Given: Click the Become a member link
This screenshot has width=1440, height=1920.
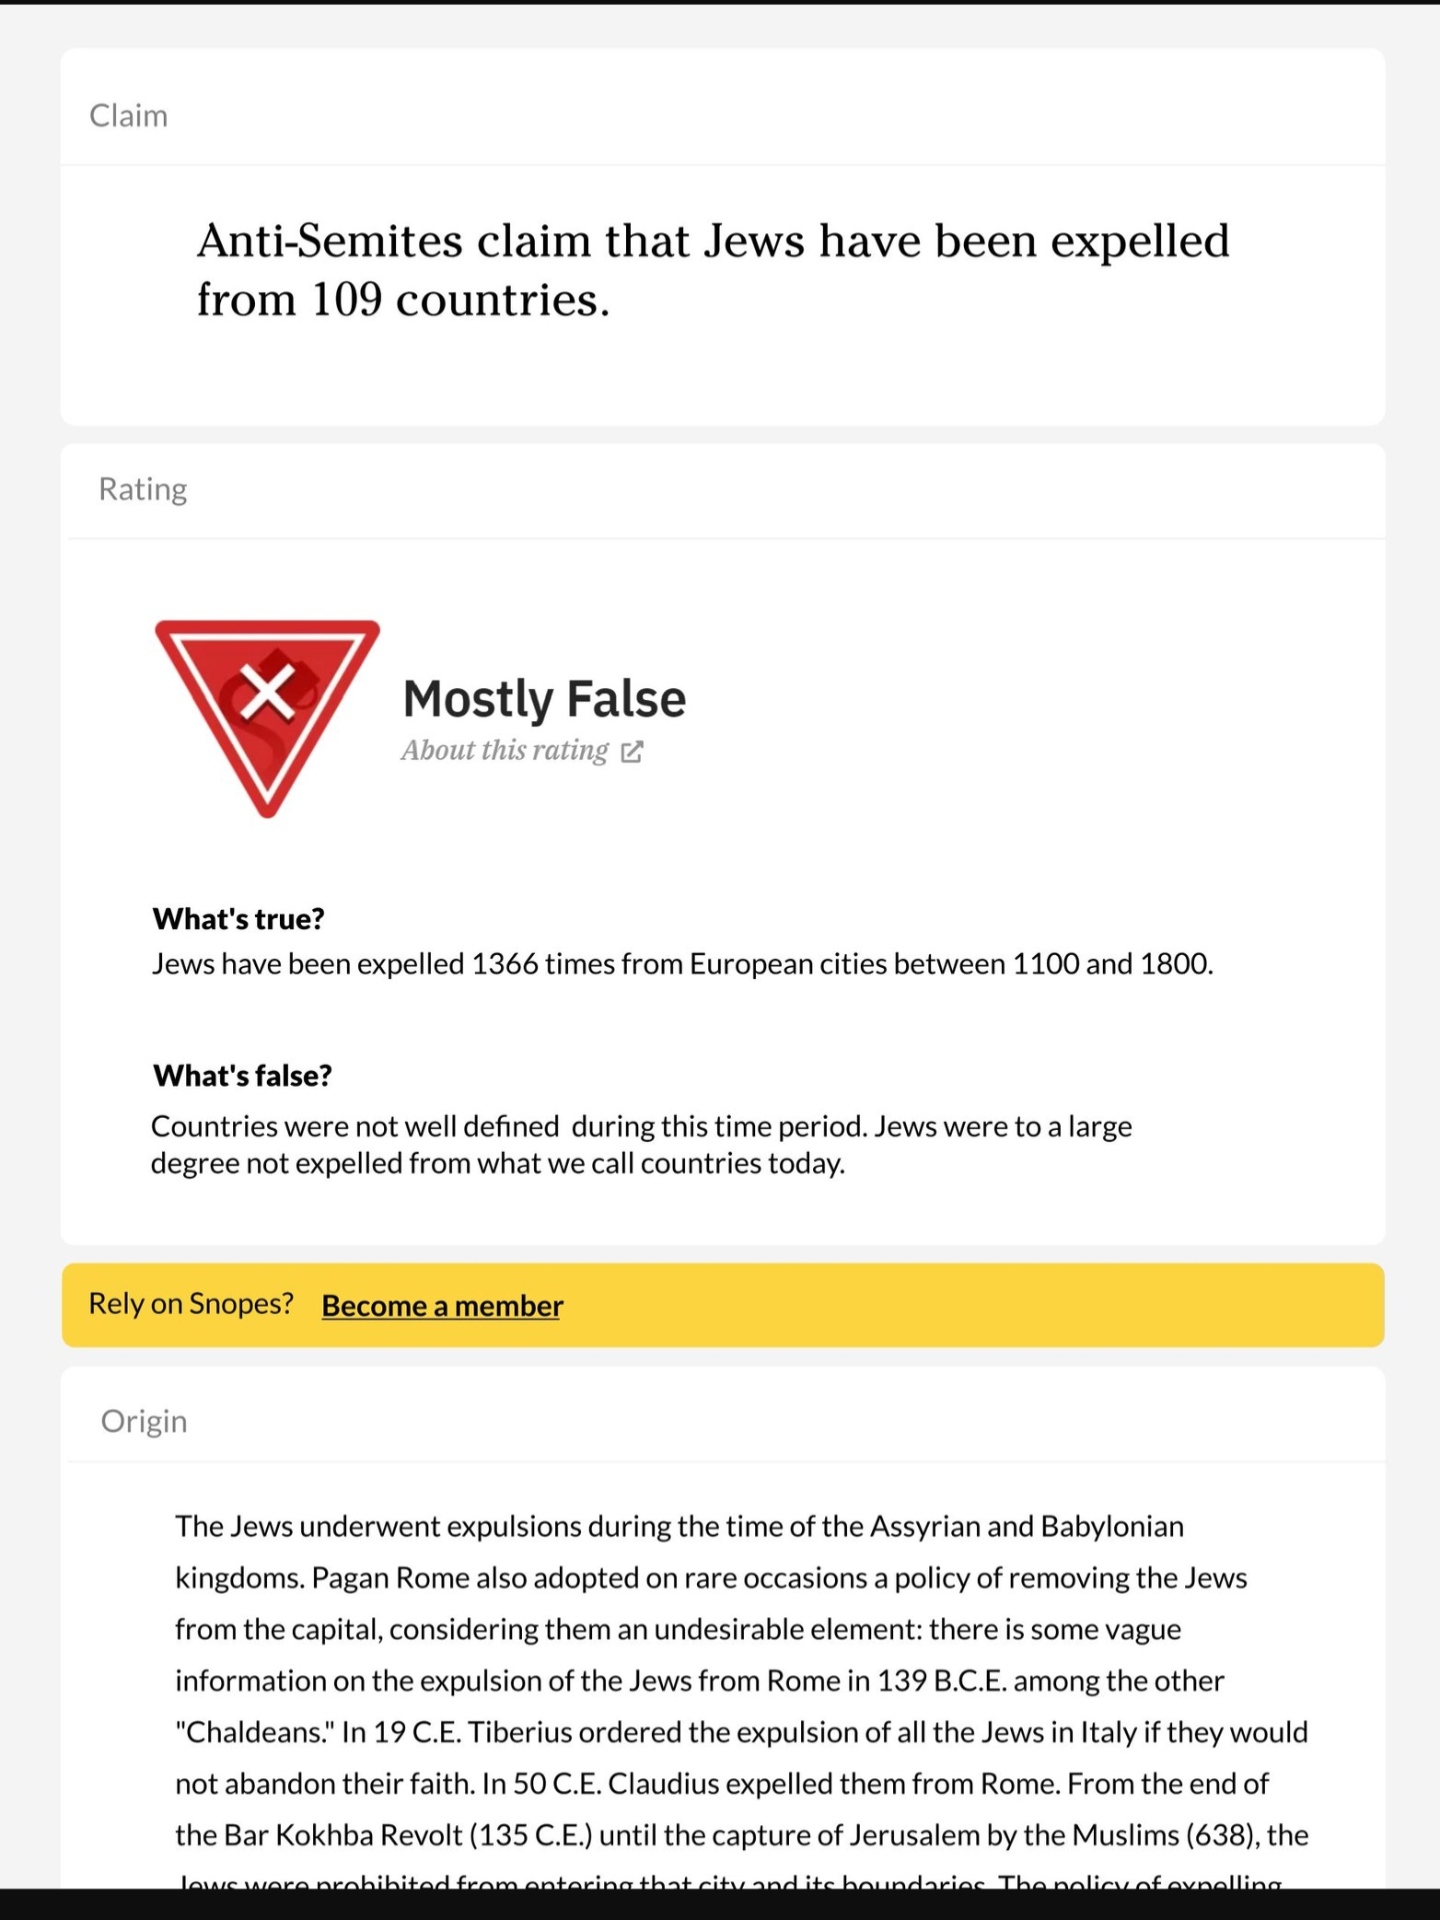Looking at the screenshot, I should pos(442,1306).
